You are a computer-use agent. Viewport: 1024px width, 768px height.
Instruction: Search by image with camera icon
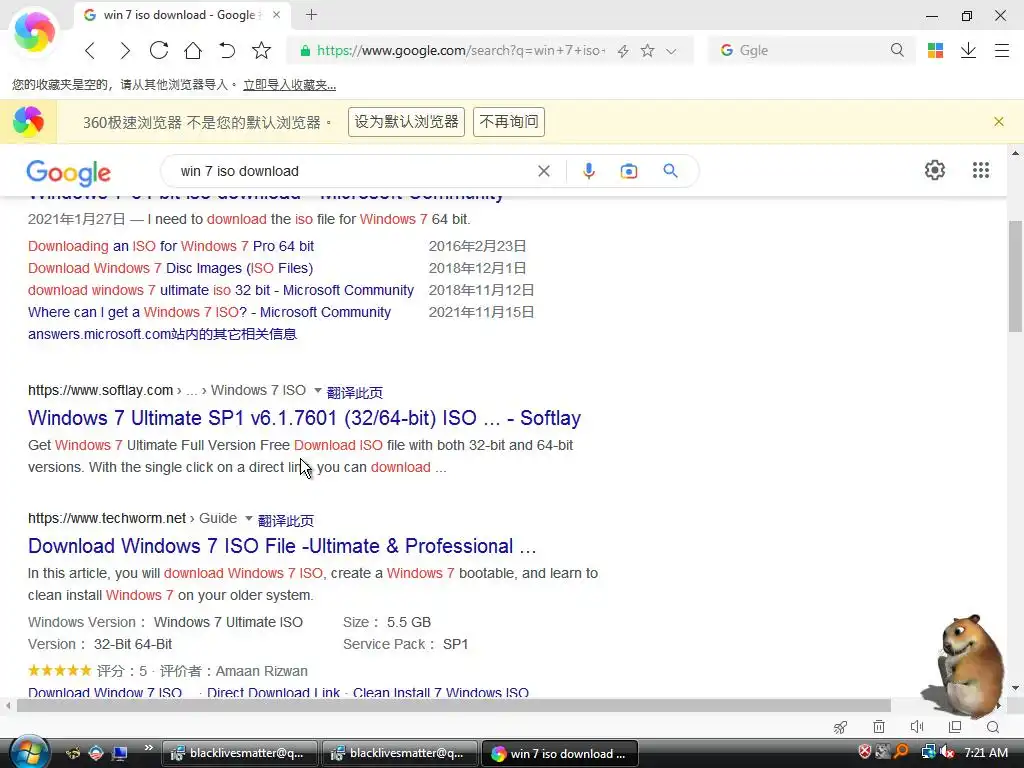[629, 171]
